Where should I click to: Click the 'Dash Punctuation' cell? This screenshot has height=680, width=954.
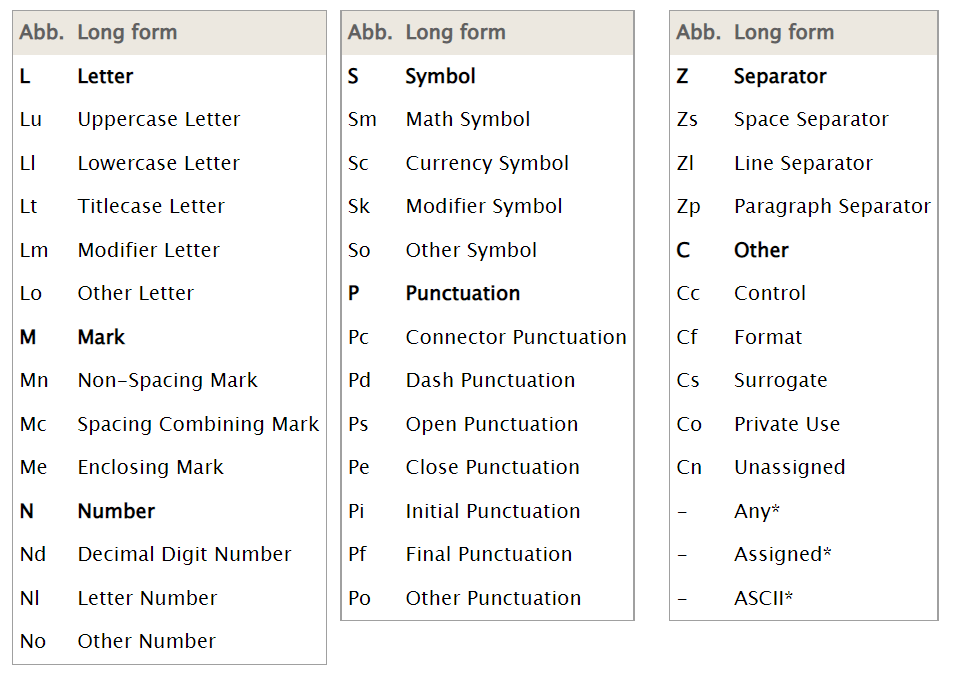490,381
